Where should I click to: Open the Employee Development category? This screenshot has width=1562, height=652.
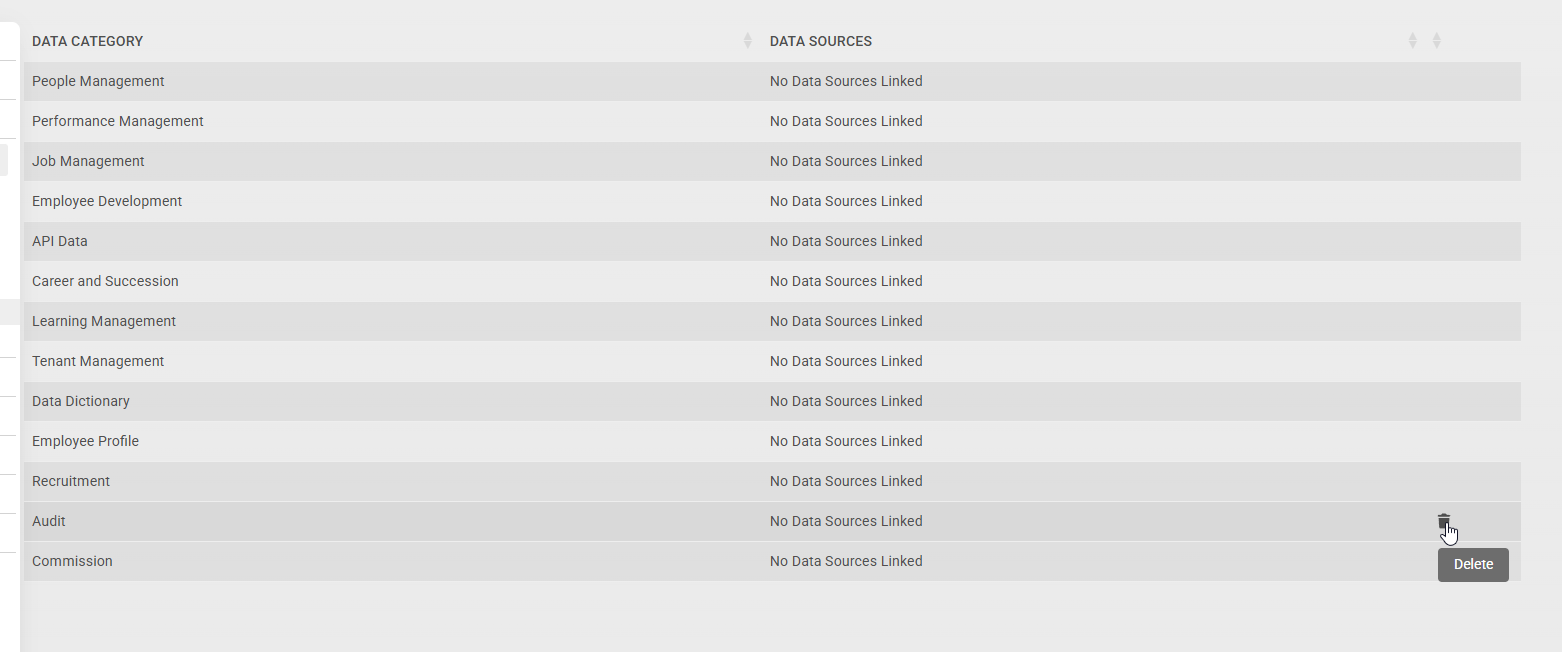(107, 201)
